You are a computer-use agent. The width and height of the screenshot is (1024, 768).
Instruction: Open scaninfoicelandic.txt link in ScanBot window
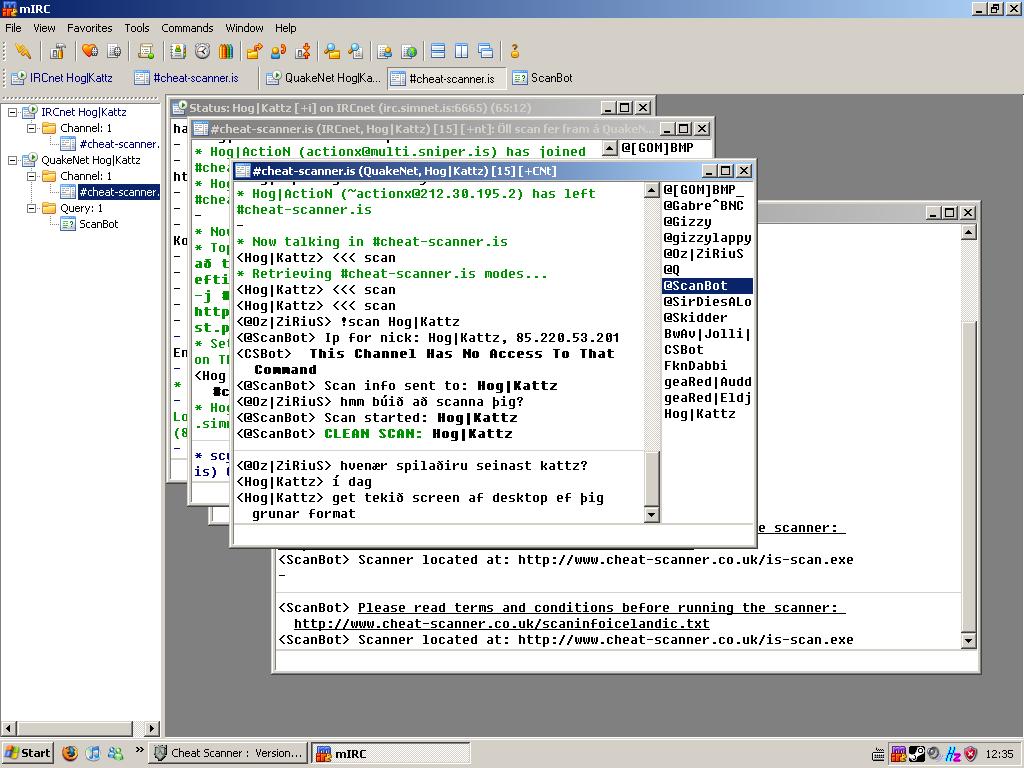(x=502, y=624)
